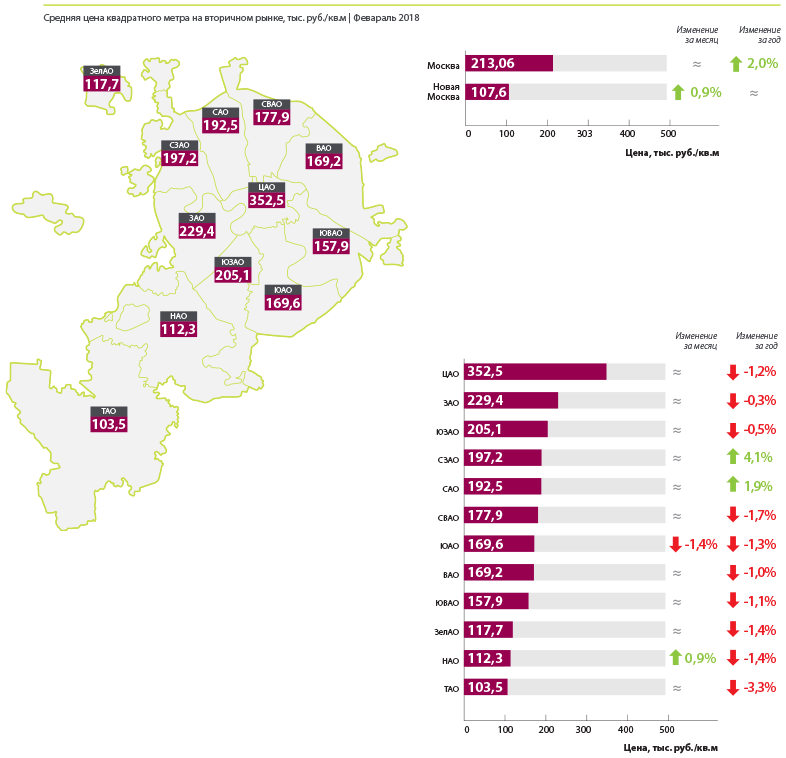Click the ЮЗАО bar showing 205,1 in the chart
Screen dimensions: 786x758
(x=506, y=429)
